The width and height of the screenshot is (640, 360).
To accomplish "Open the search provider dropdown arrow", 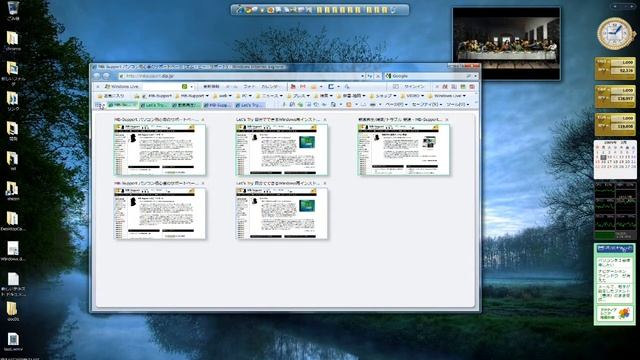I will [x=476, y=76].
